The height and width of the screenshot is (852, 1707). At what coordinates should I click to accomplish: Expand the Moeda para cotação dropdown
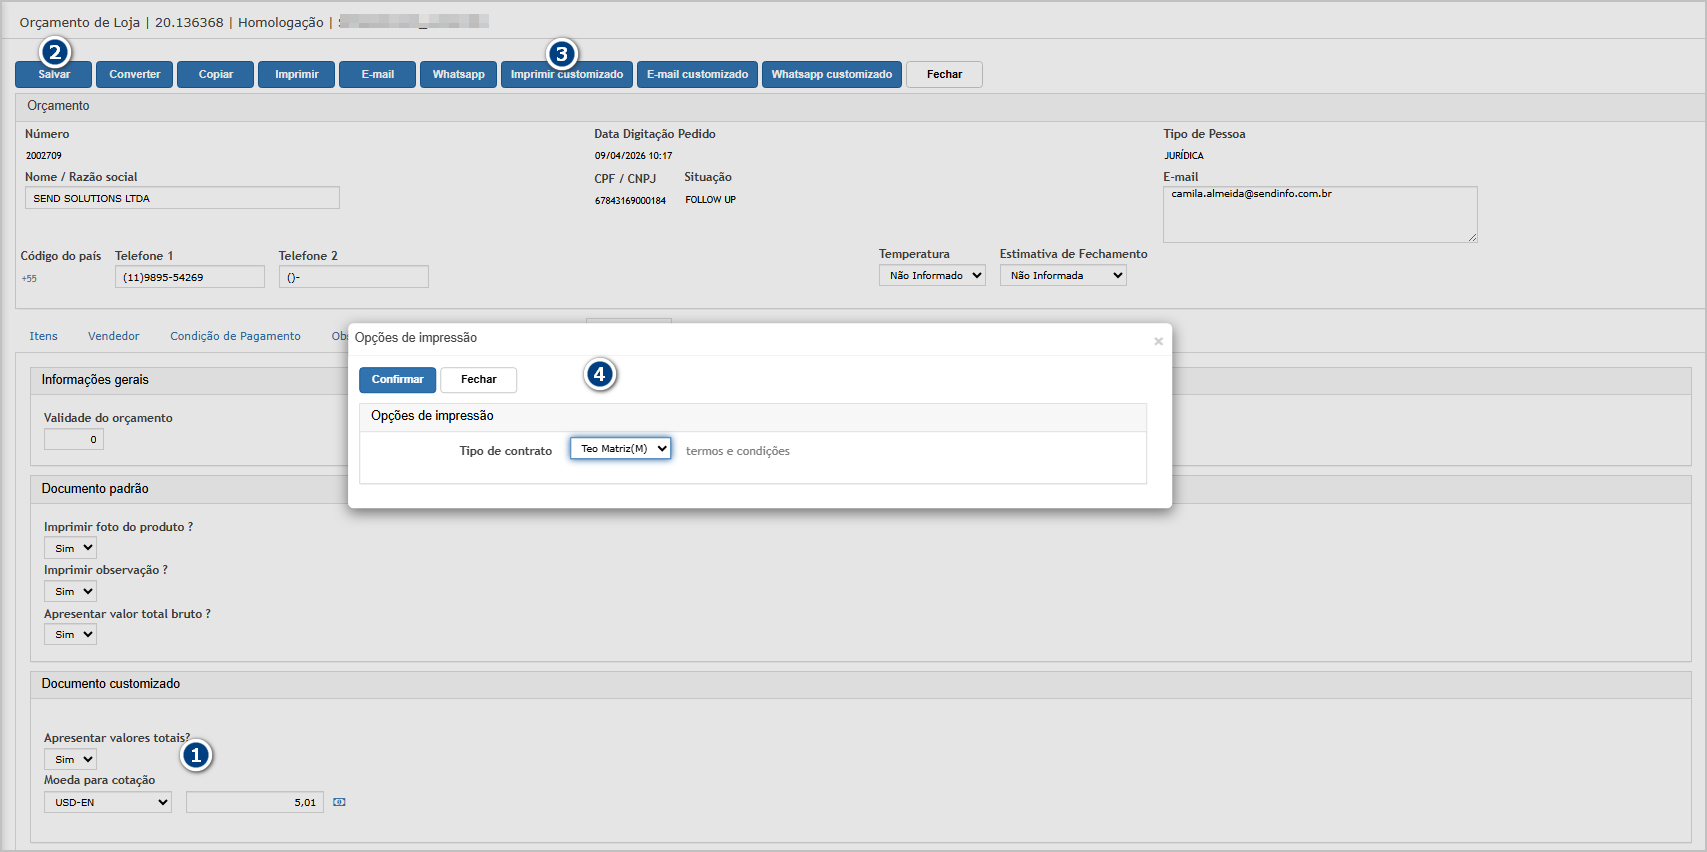click(x=108, y=802)
